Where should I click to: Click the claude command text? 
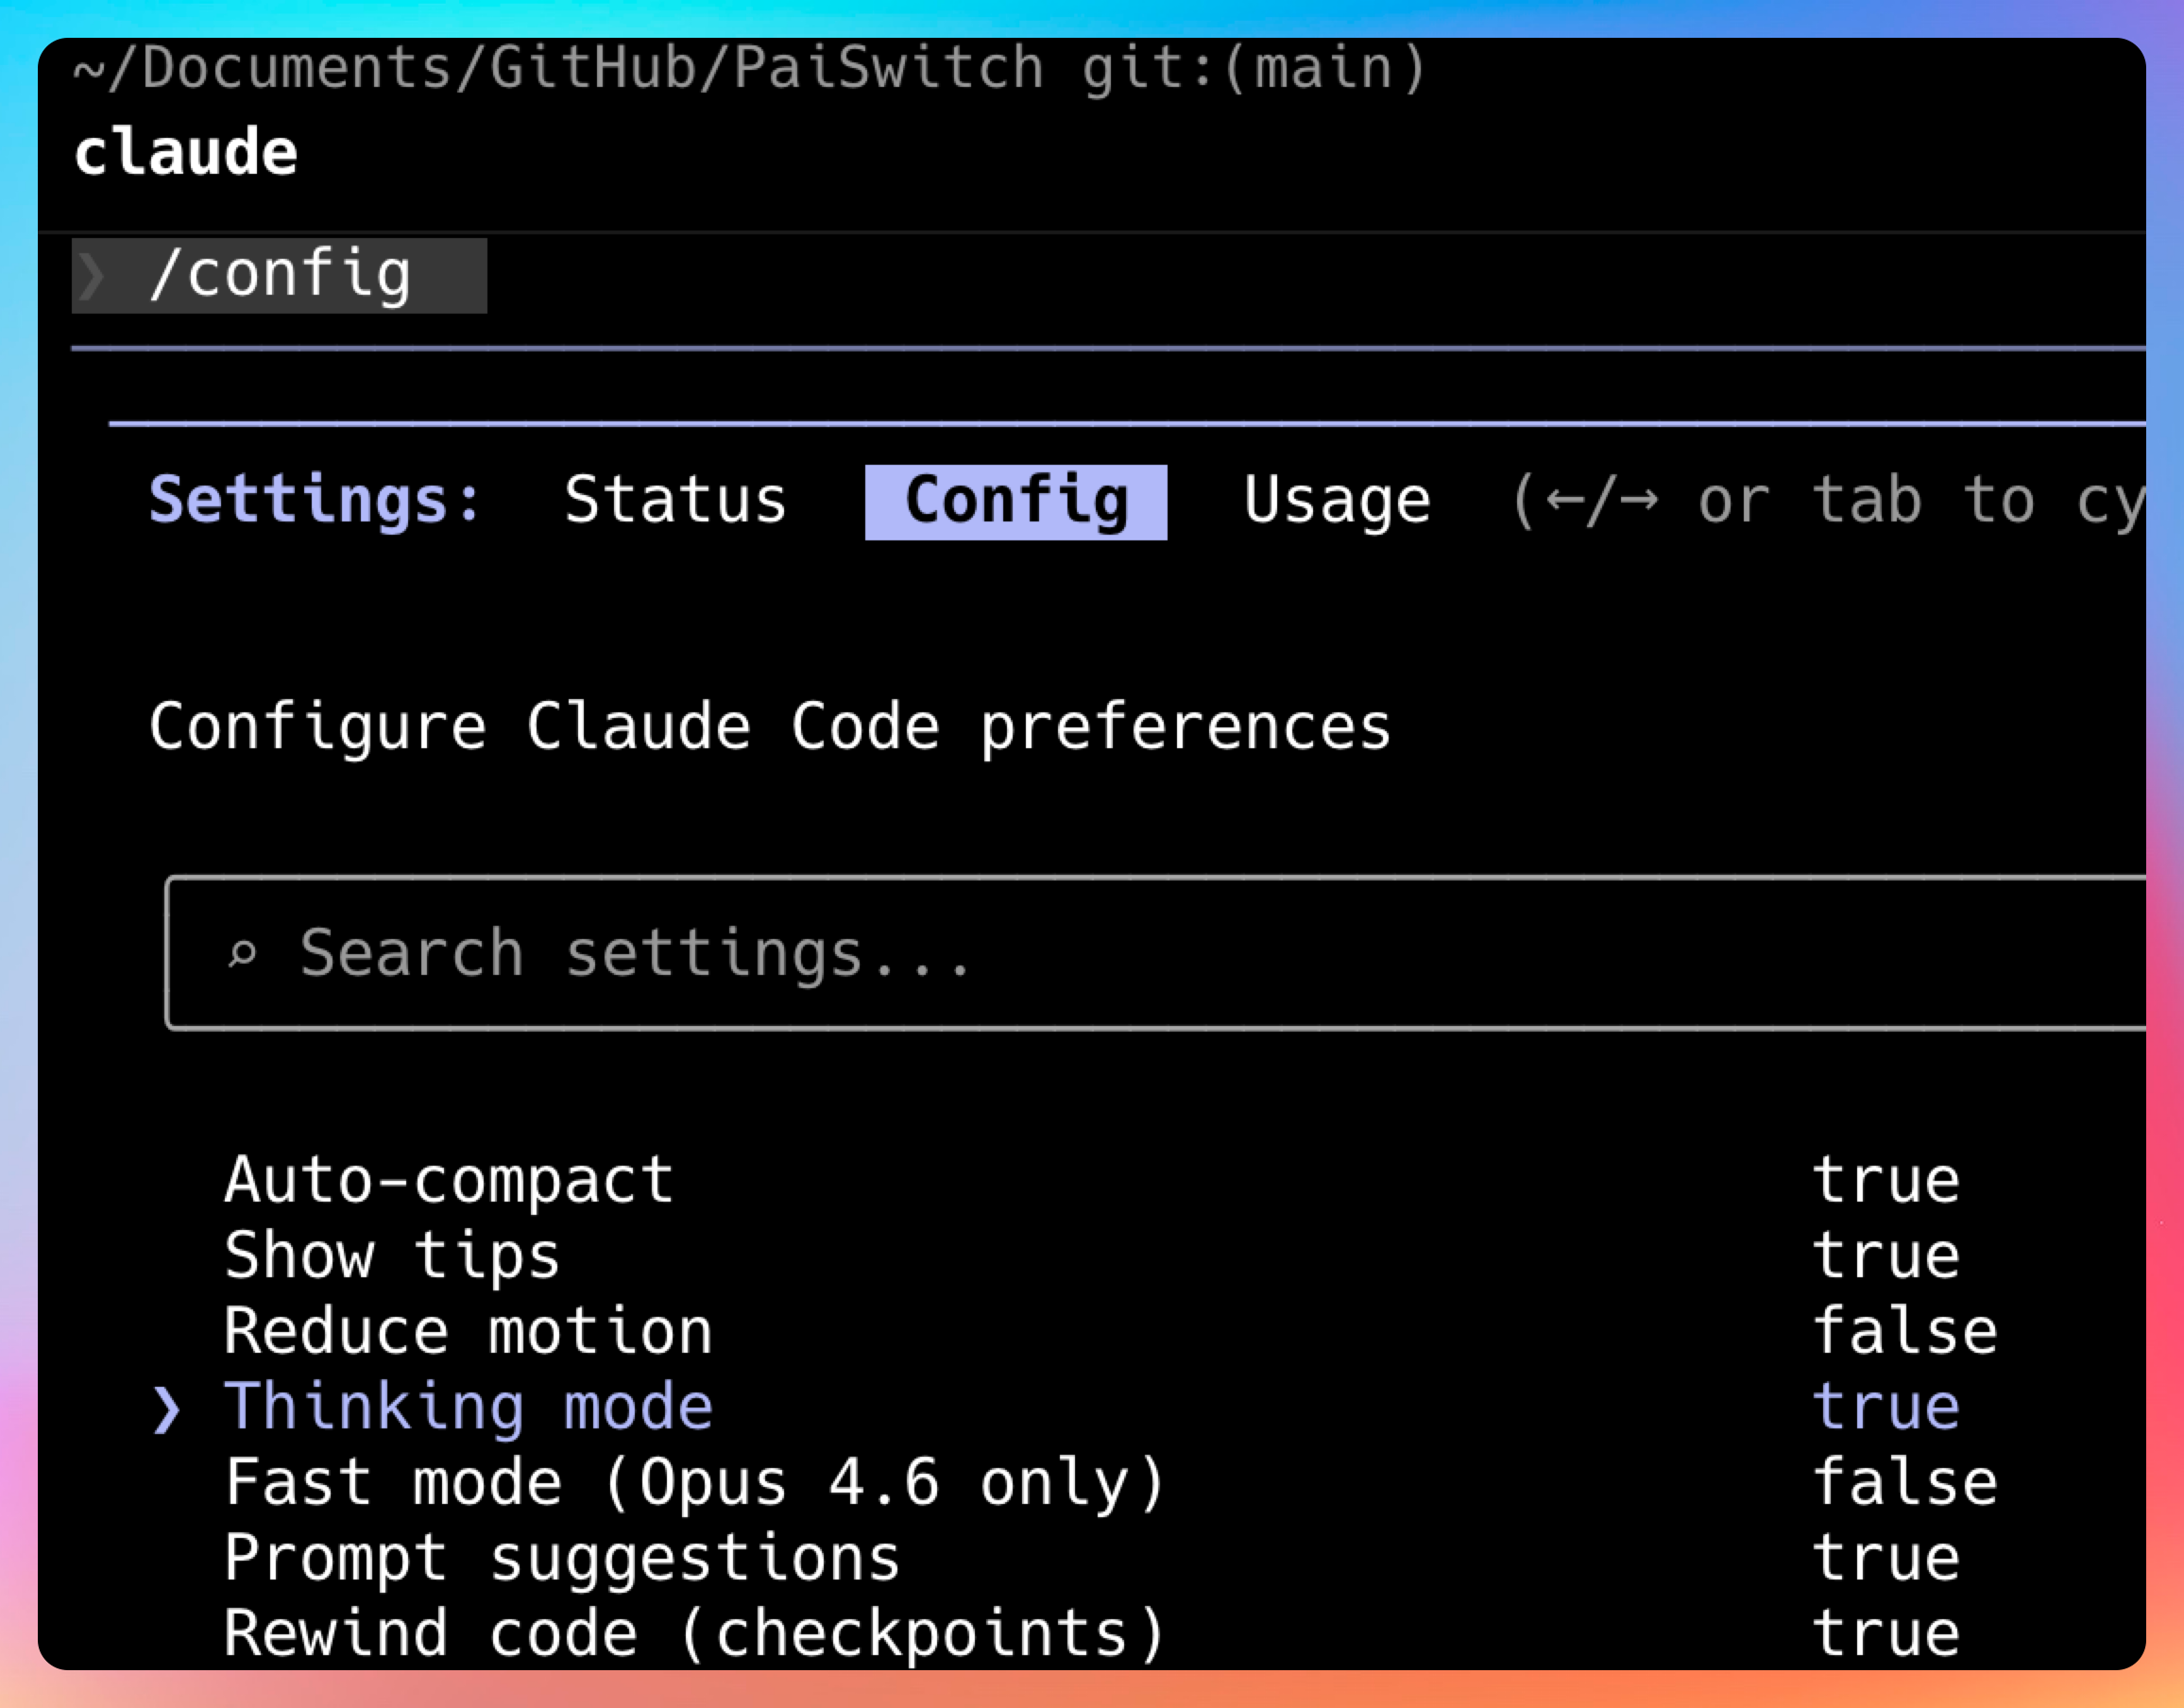[186, 153]
